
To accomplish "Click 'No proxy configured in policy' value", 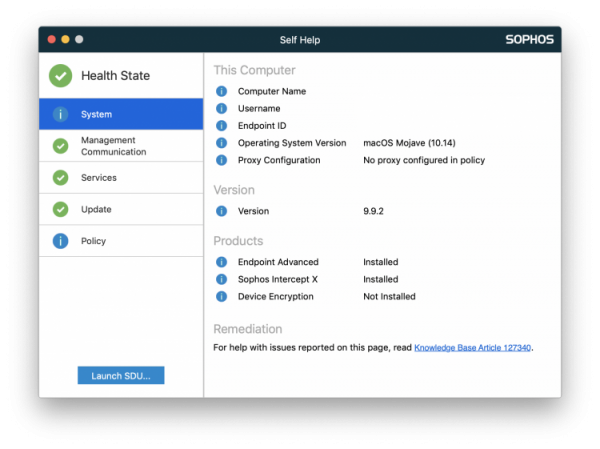I will click(424, 160).
